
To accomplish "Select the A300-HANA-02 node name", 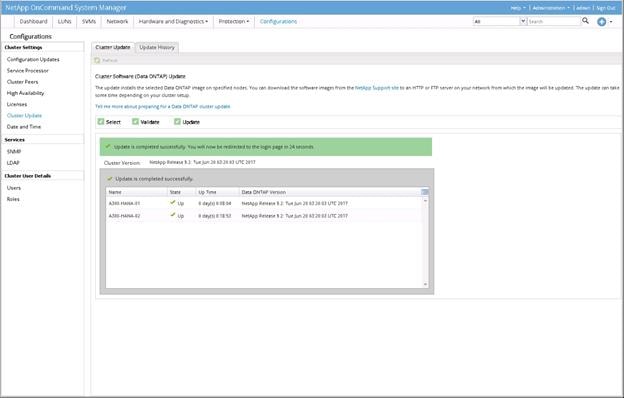I will tap(124, 216).
